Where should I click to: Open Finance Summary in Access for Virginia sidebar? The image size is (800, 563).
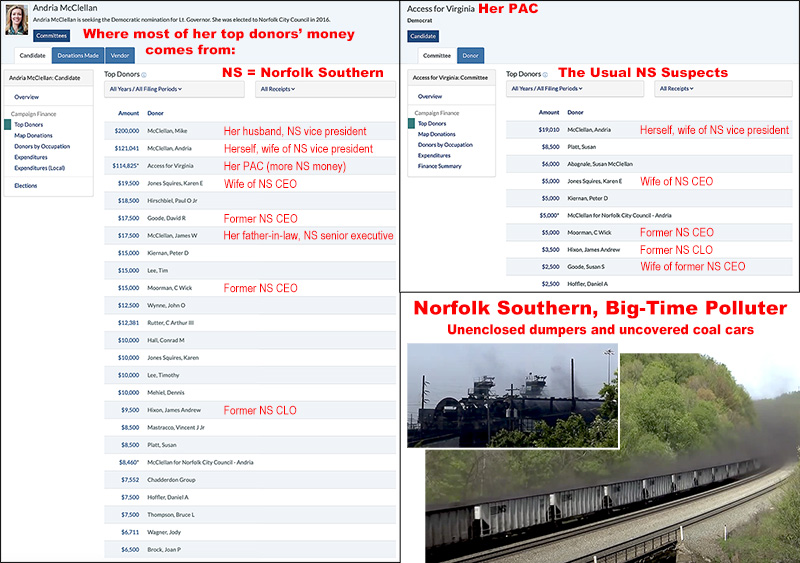point(440,166)
